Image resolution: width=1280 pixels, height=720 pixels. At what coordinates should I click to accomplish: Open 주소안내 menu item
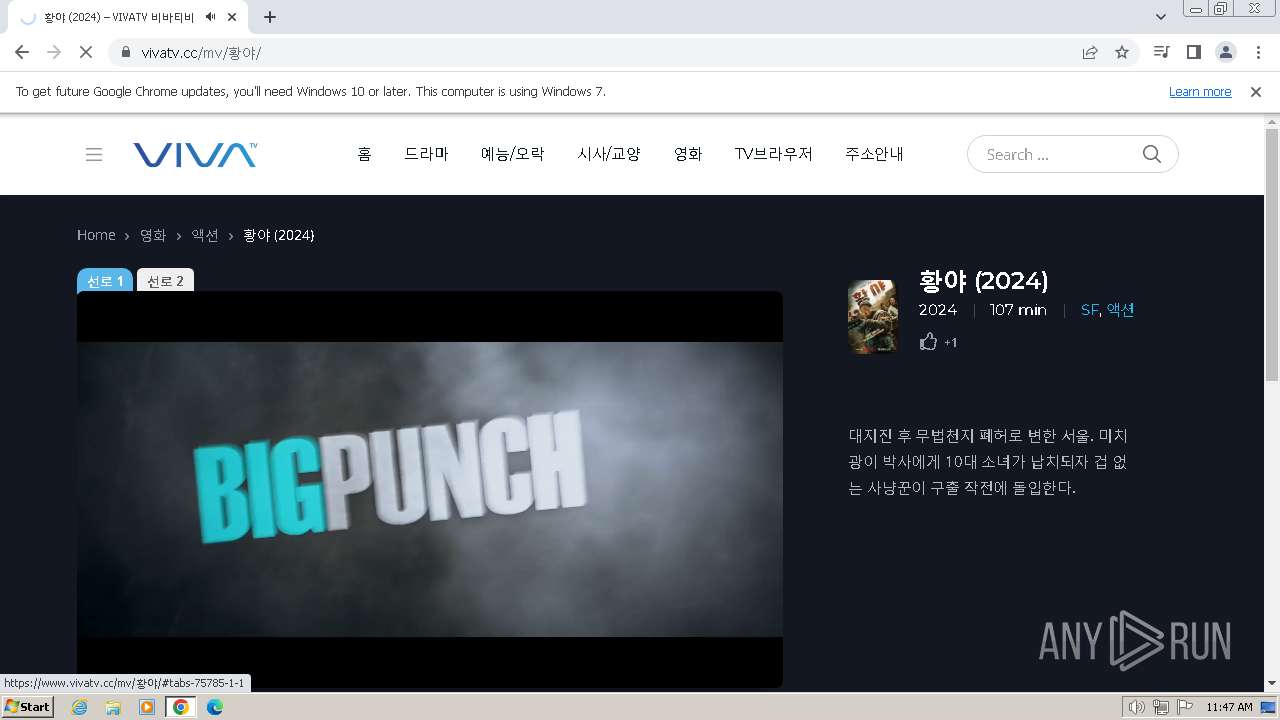point(874,154)
